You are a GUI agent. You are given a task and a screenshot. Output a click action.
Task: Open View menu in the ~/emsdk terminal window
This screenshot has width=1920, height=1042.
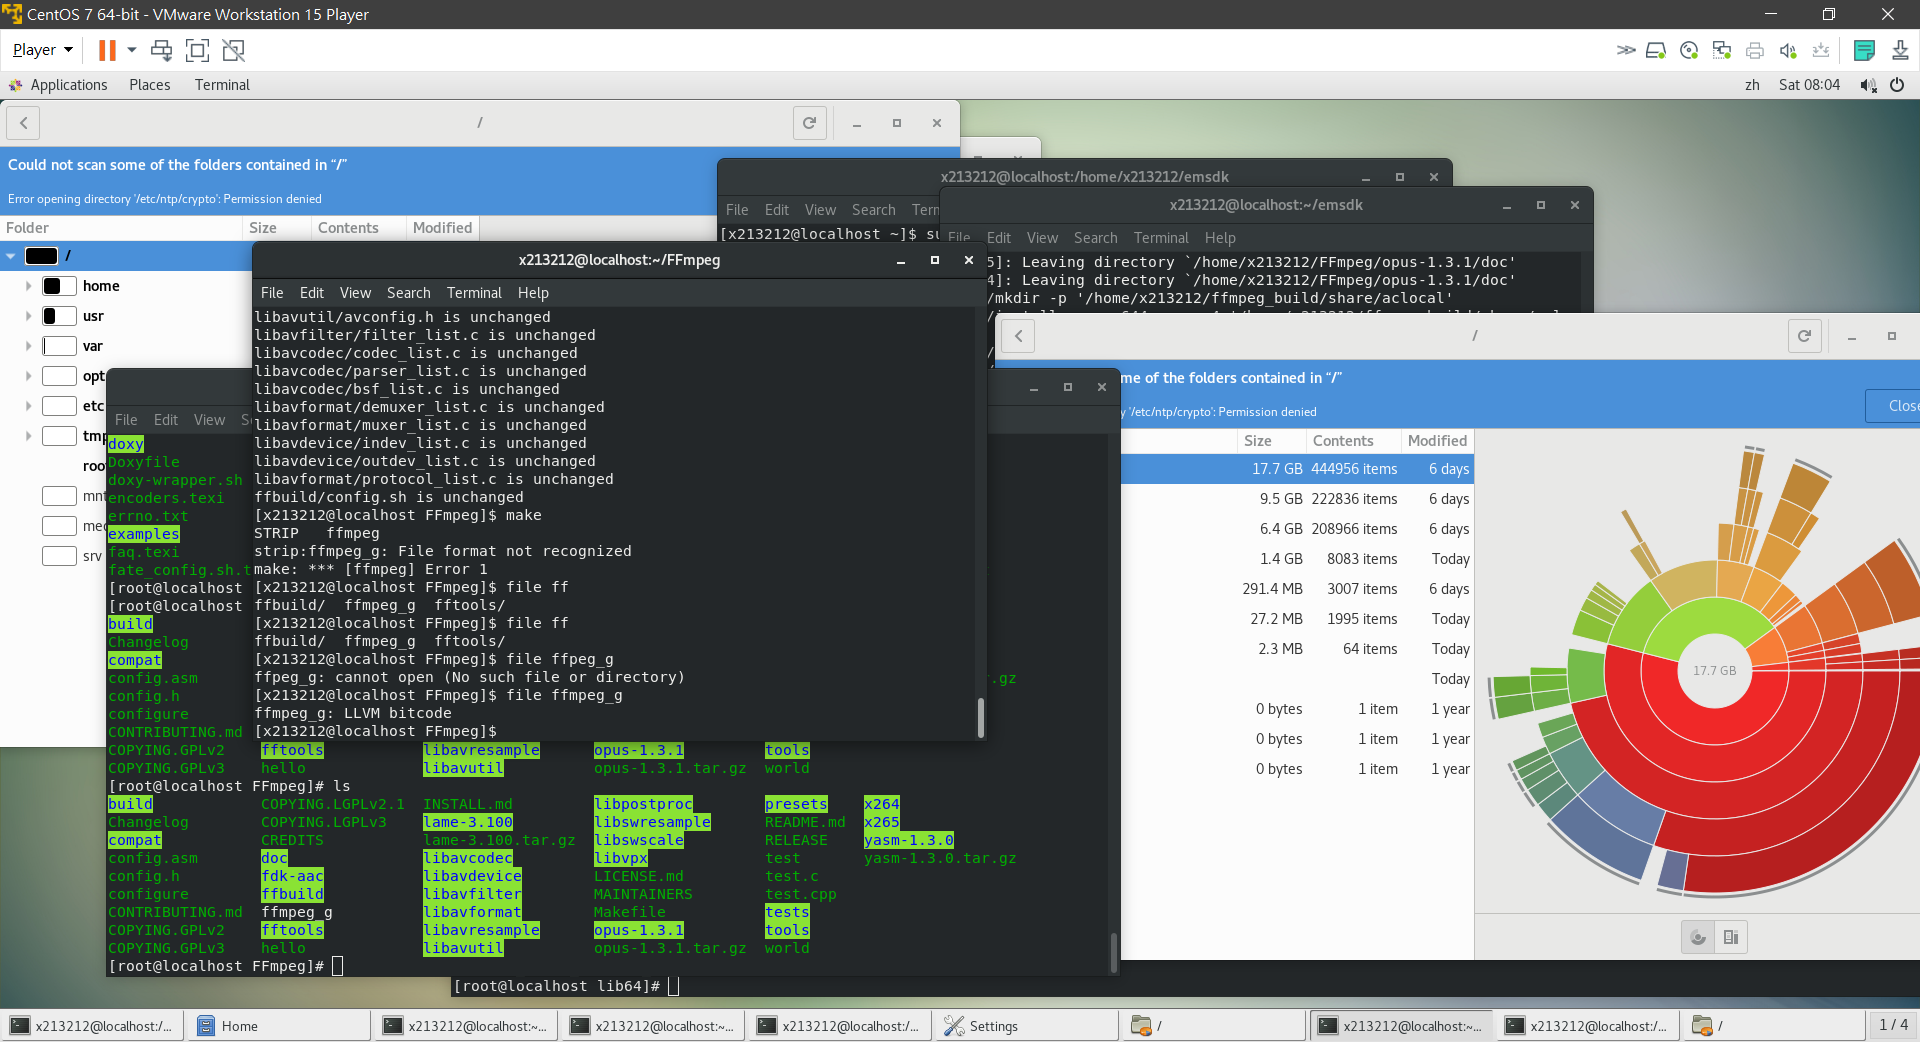[1042, 238]
